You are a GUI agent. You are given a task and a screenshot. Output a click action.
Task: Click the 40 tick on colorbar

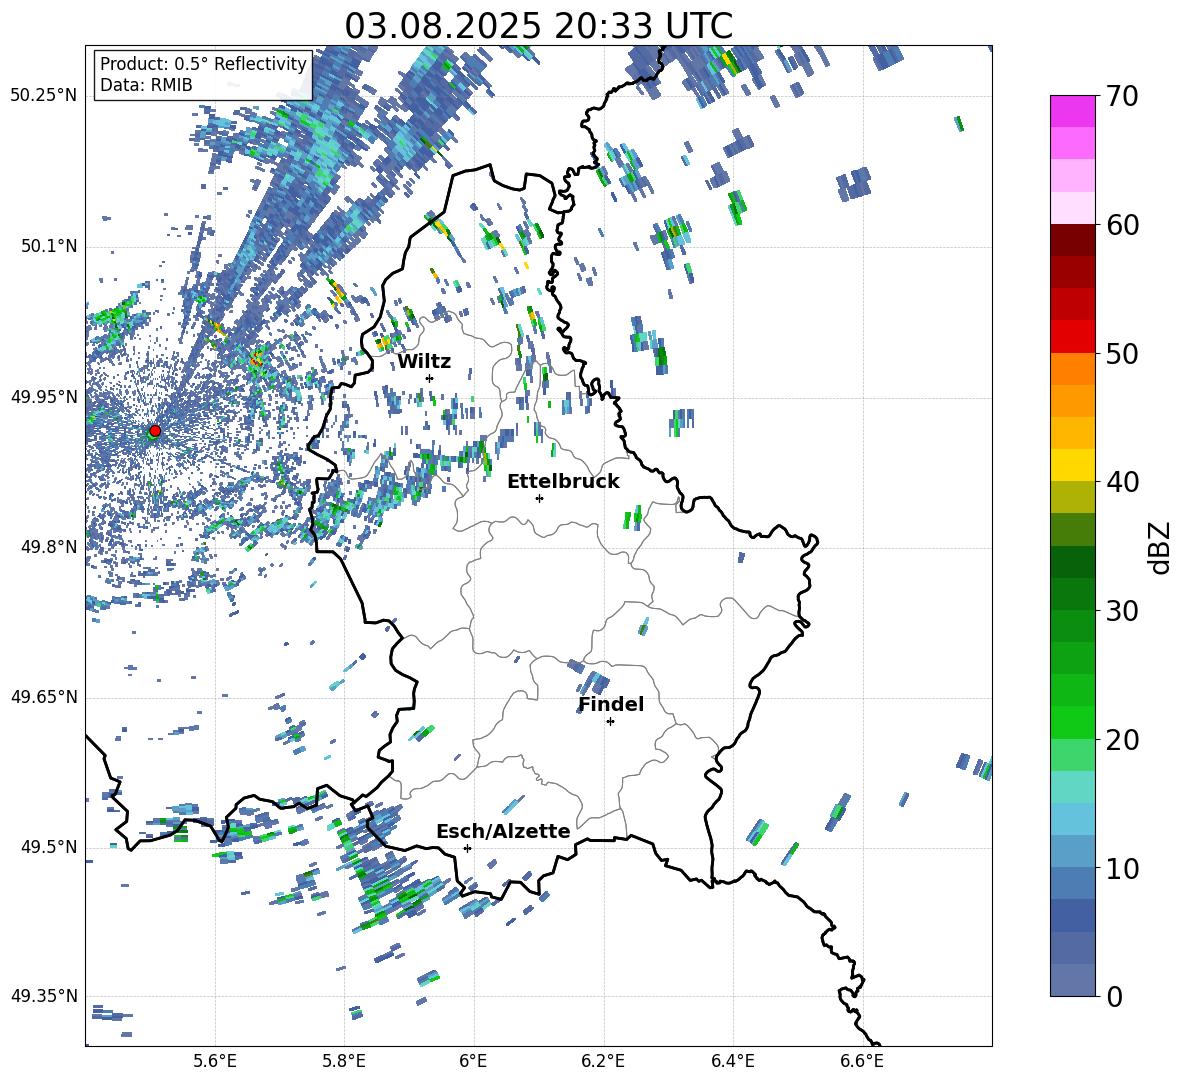[x=1121, y=482]
